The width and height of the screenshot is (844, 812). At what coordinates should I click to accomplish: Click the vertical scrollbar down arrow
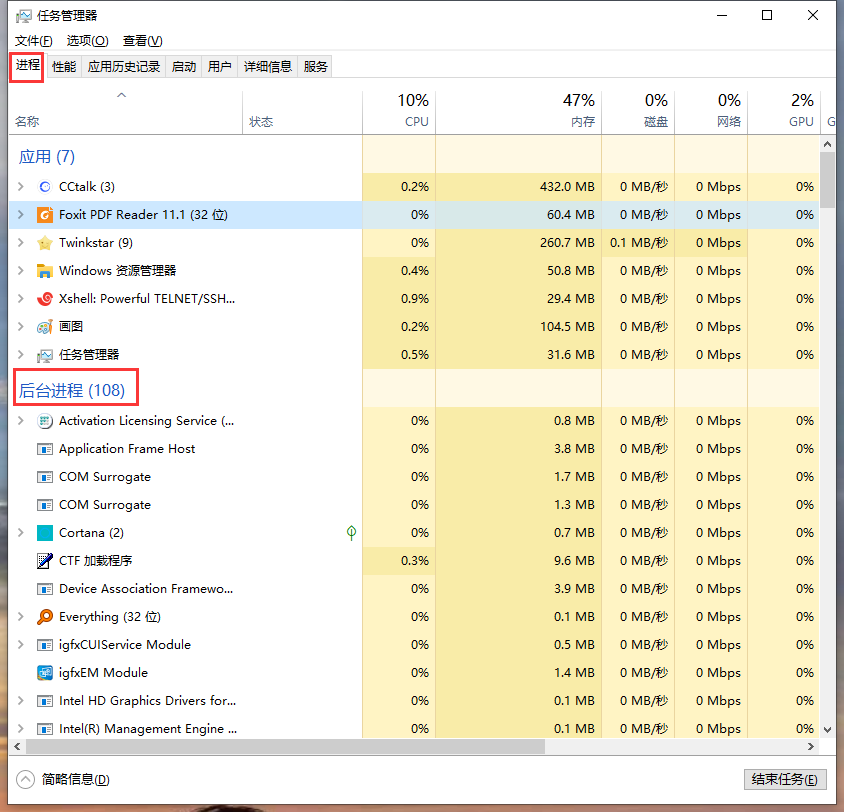[x=827, y=730]
